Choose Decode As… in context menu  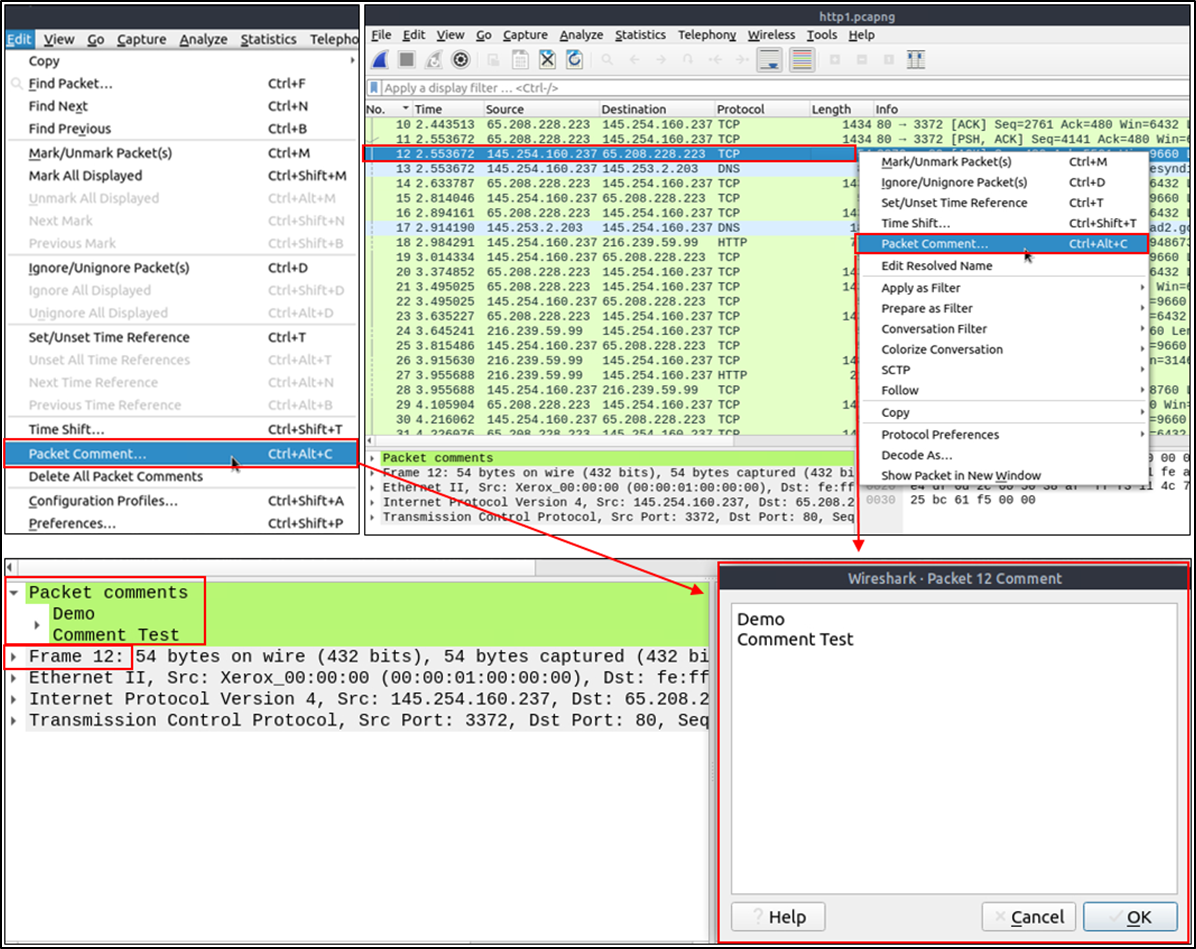pos(1003,455)
